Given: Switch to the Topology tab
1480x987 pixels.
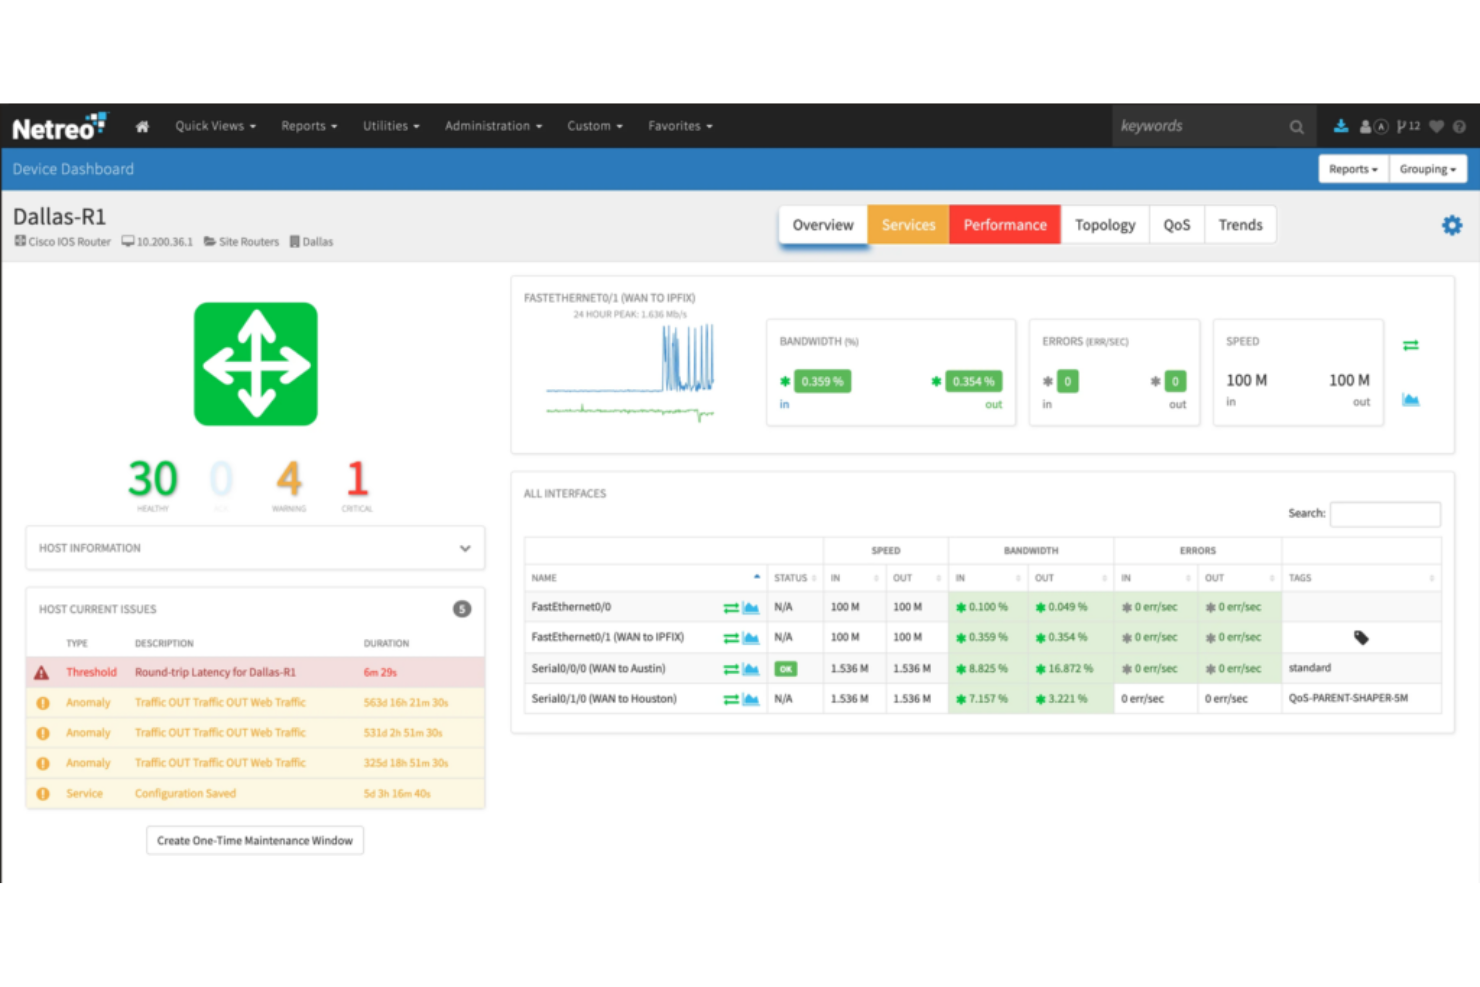Looking at the screenshot, I should click(1105, 225).
